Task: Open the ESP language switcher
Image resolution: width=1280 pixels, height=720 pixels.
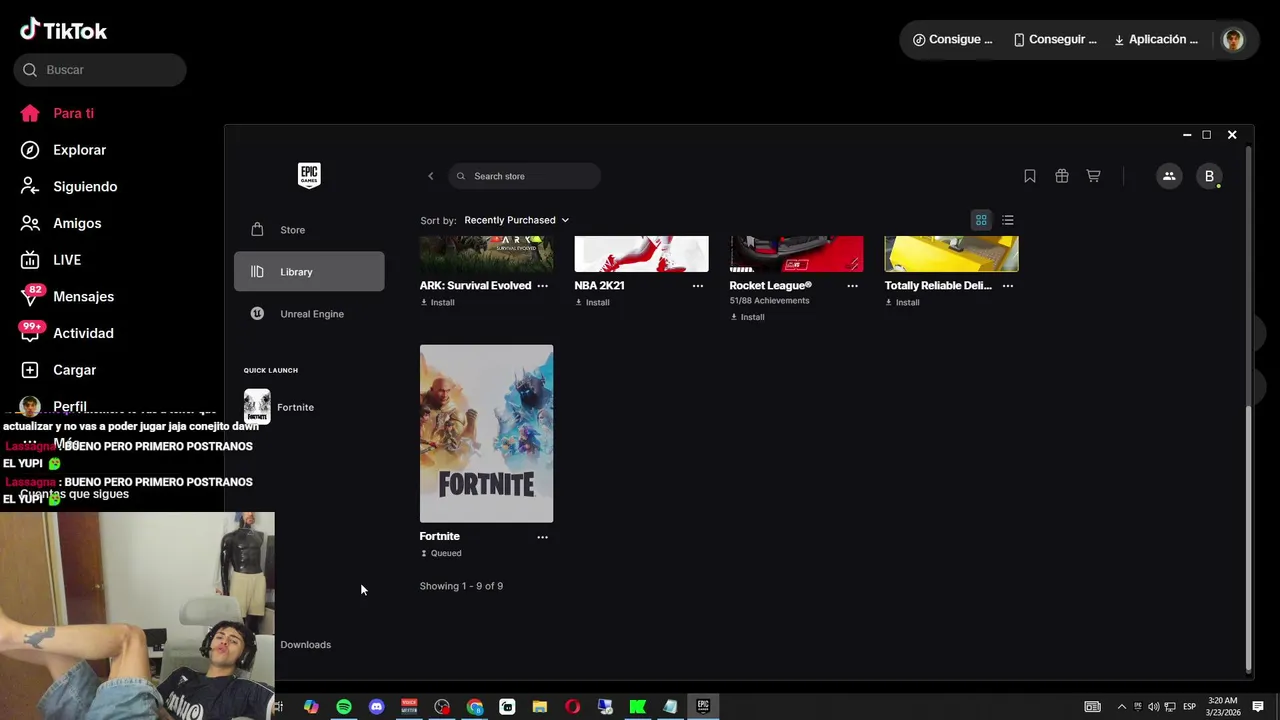Action: tap(1190, 707)
